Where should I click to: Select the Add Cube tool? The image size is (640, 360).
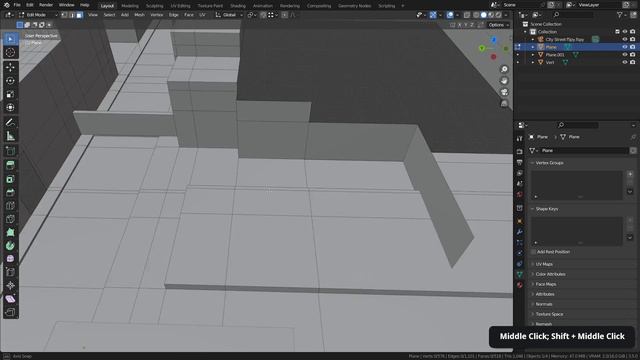[10, 151]
